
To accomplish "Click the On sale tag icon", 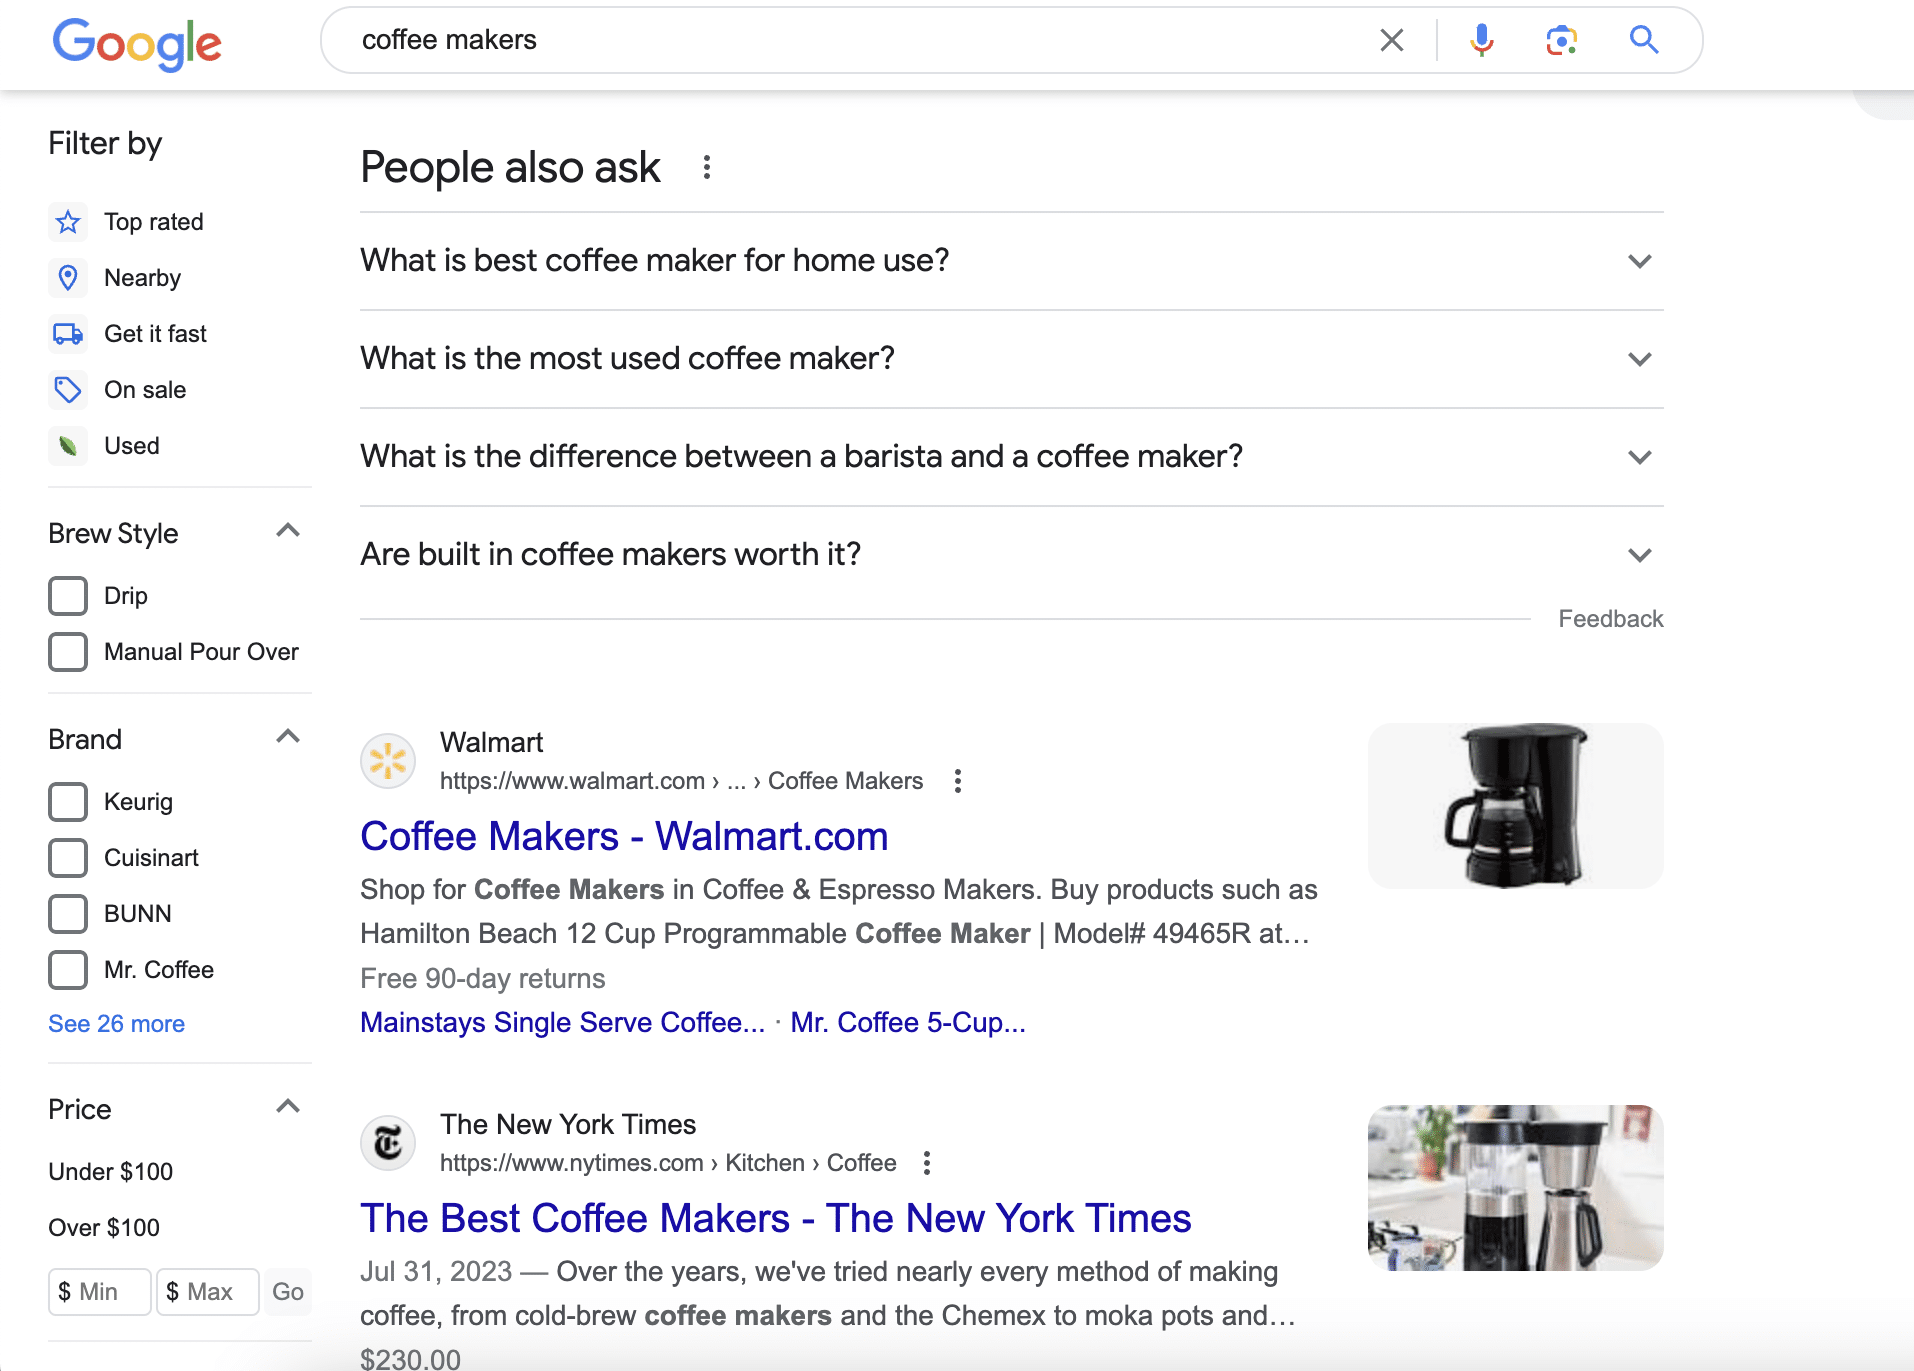I will tap(68, 390).
